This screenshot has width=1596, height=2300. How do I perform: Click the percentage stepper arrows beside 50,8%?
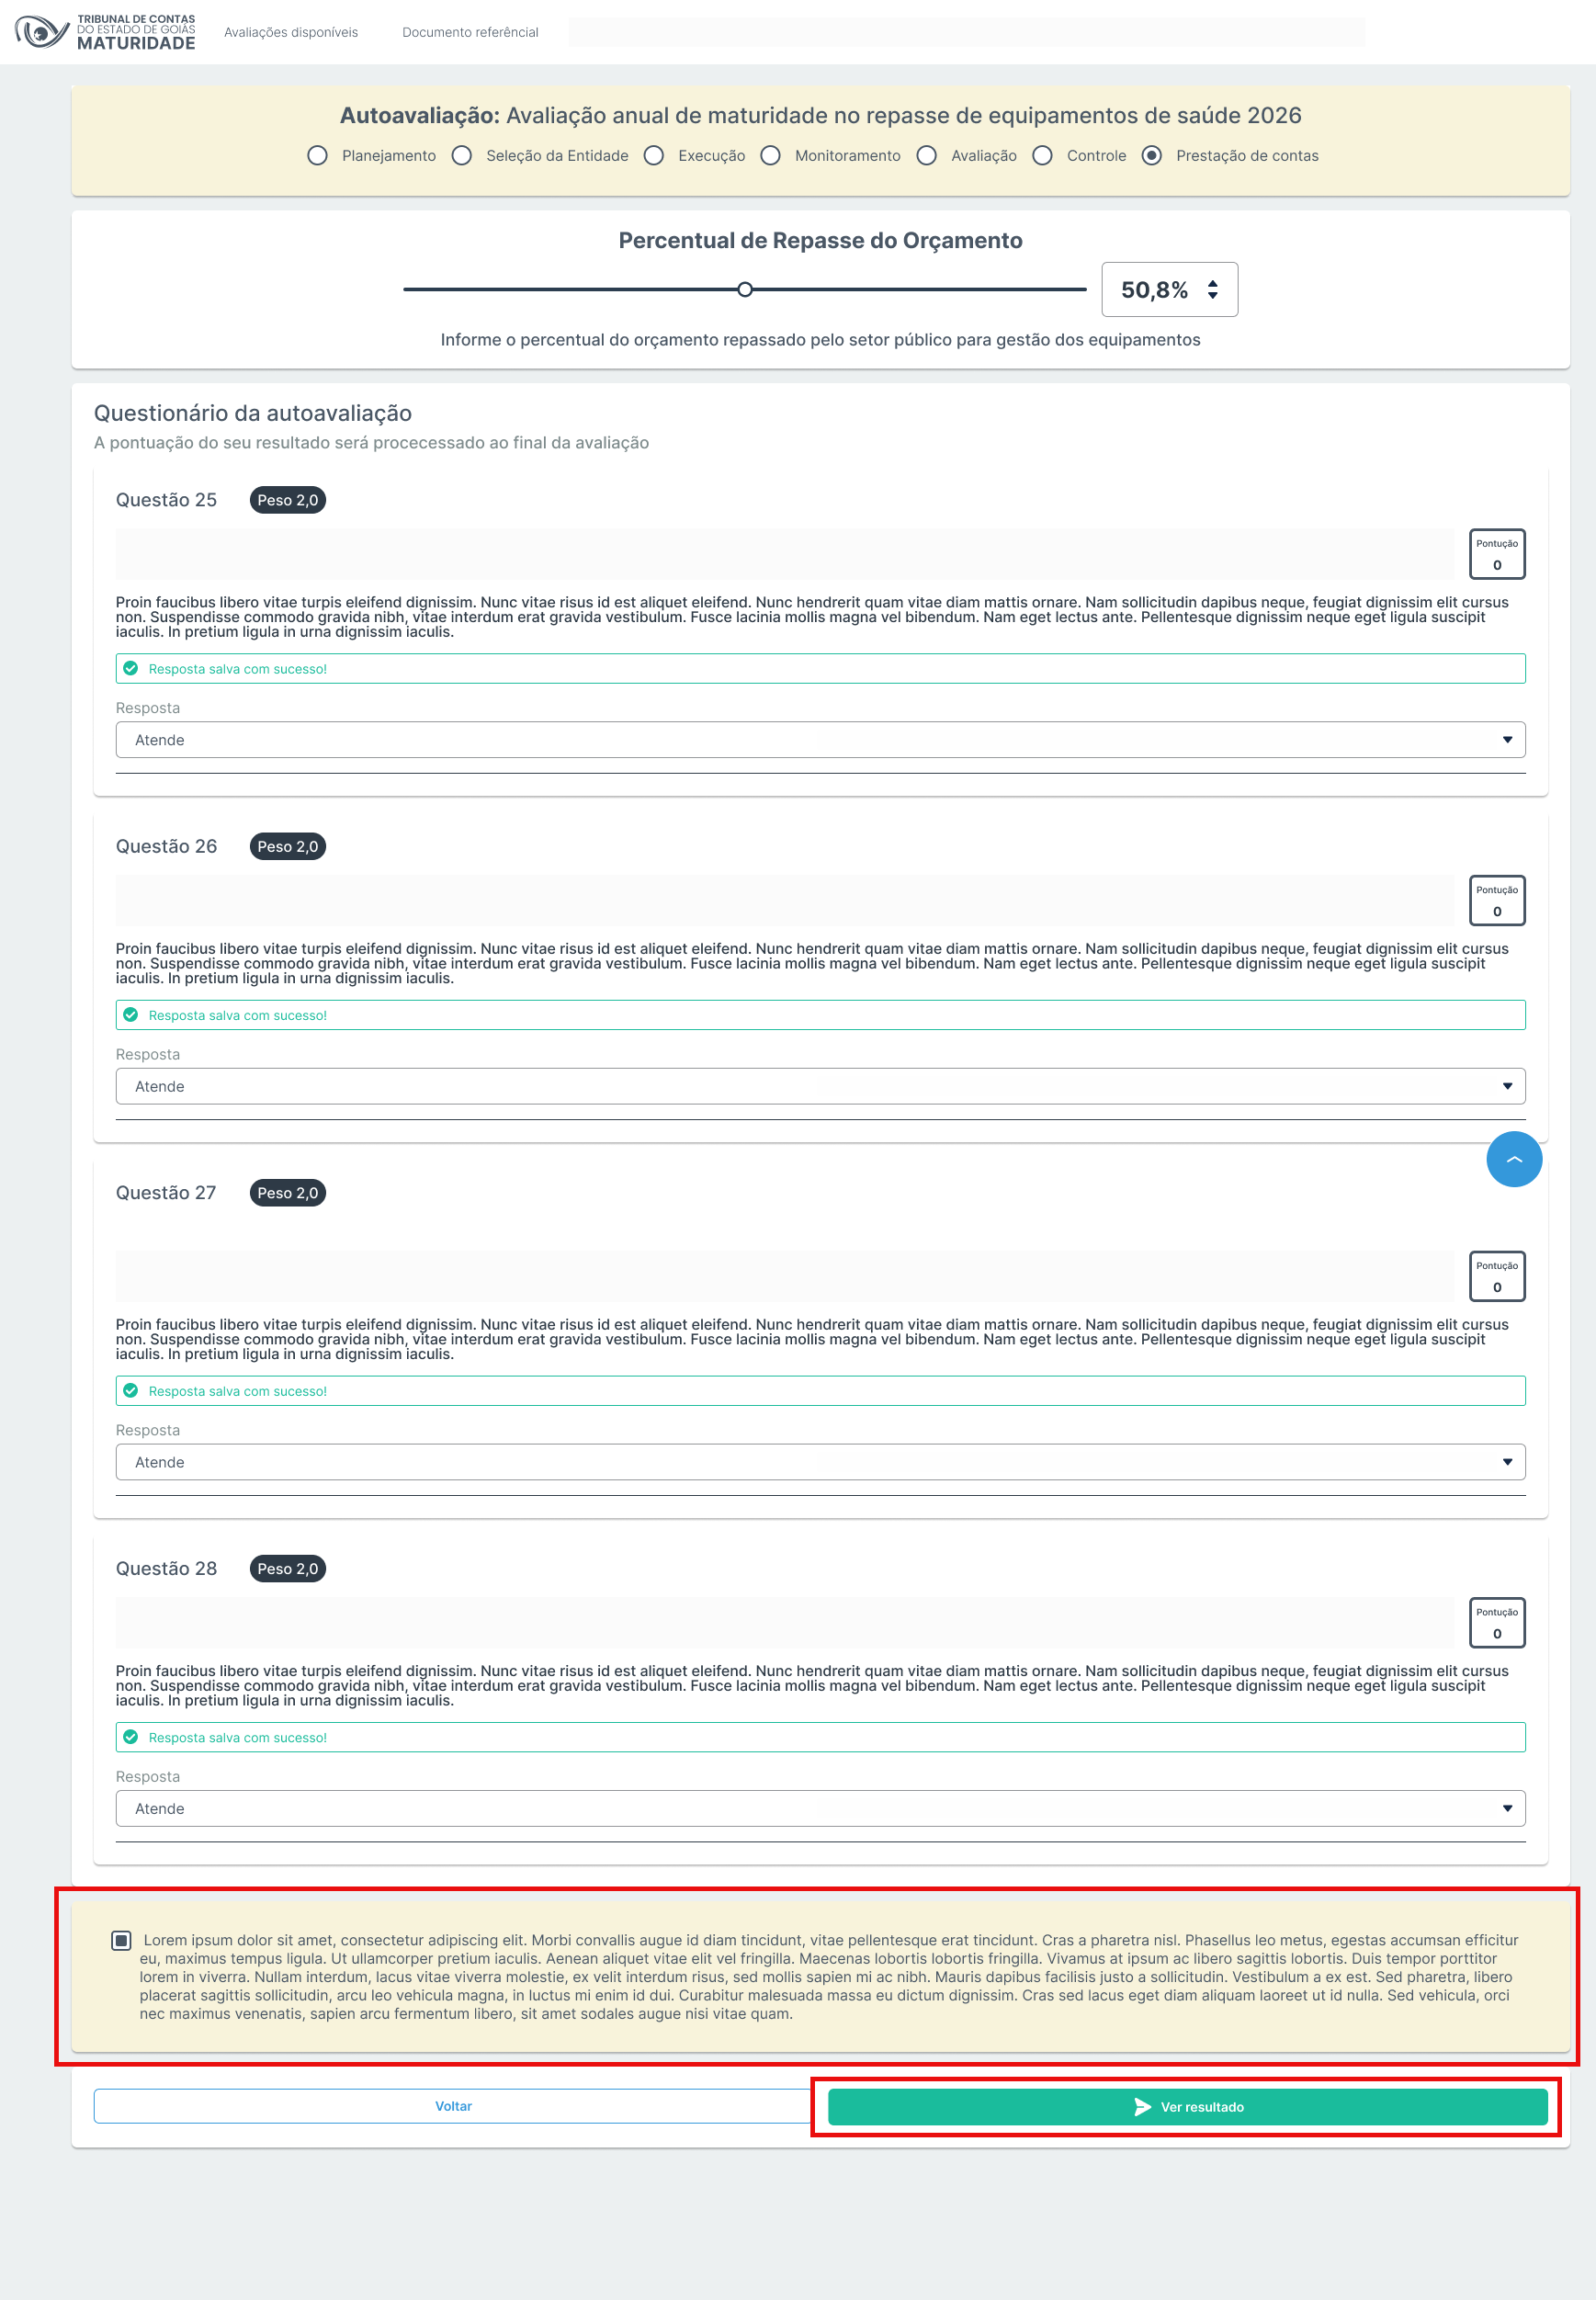(x=1212, y=290)
